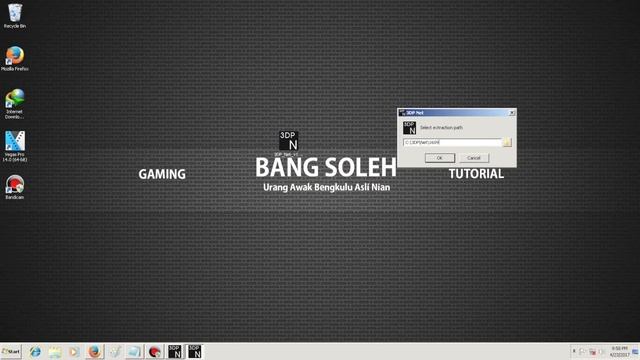The image size is (640, 360).
Task: Click the extraction path text field
Action: (x=452, y=142)
